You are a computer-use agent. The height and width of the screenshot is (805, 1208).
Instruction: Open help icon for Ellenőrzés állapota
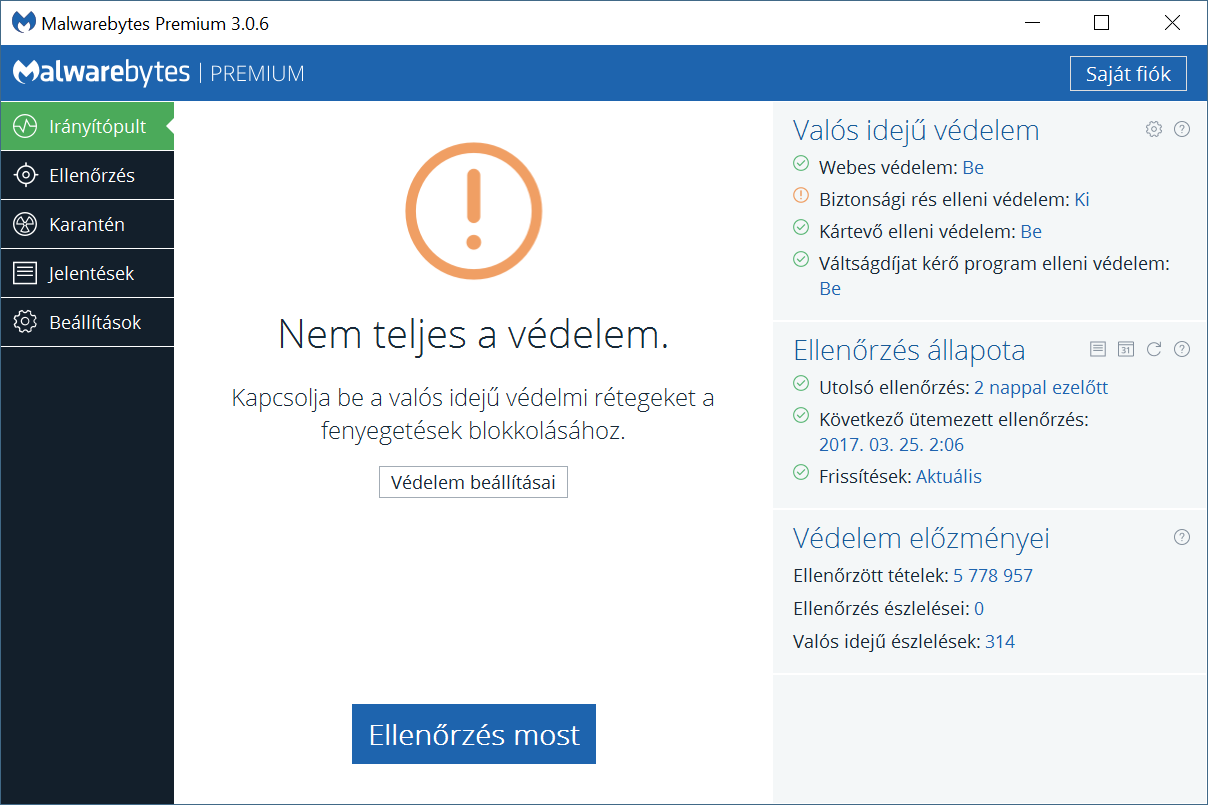pos(1182,349)
